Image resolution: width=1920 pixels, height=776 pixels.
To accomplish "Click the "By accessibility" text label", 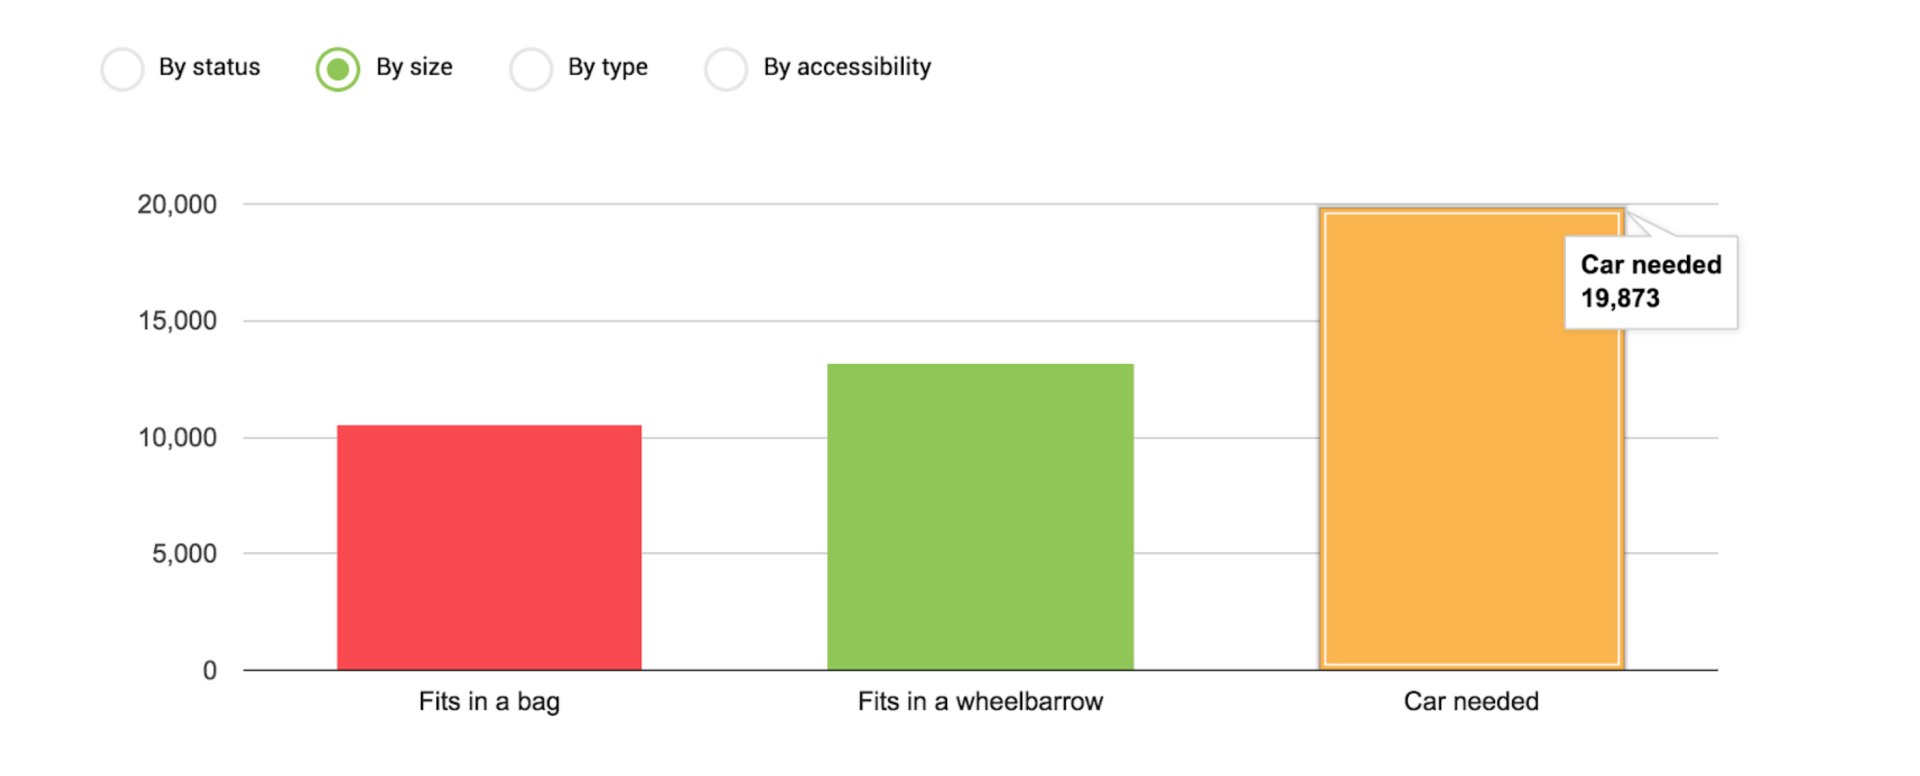I will 847,67.
